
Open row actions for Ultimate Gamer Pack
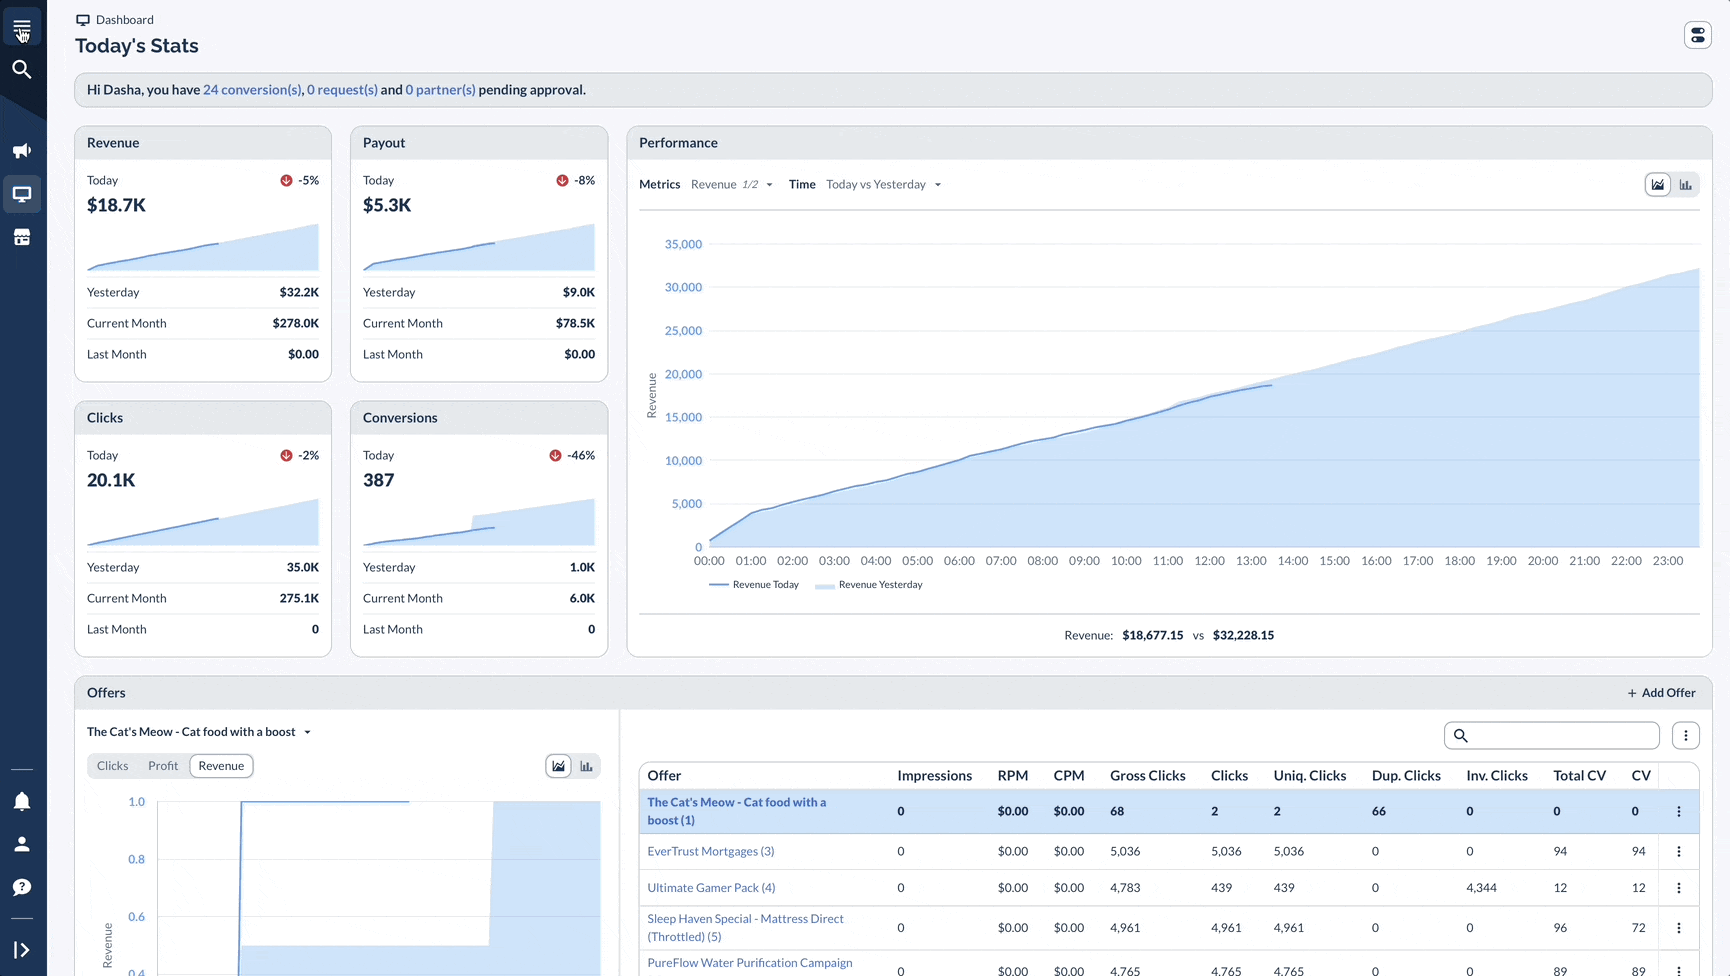1679,888
